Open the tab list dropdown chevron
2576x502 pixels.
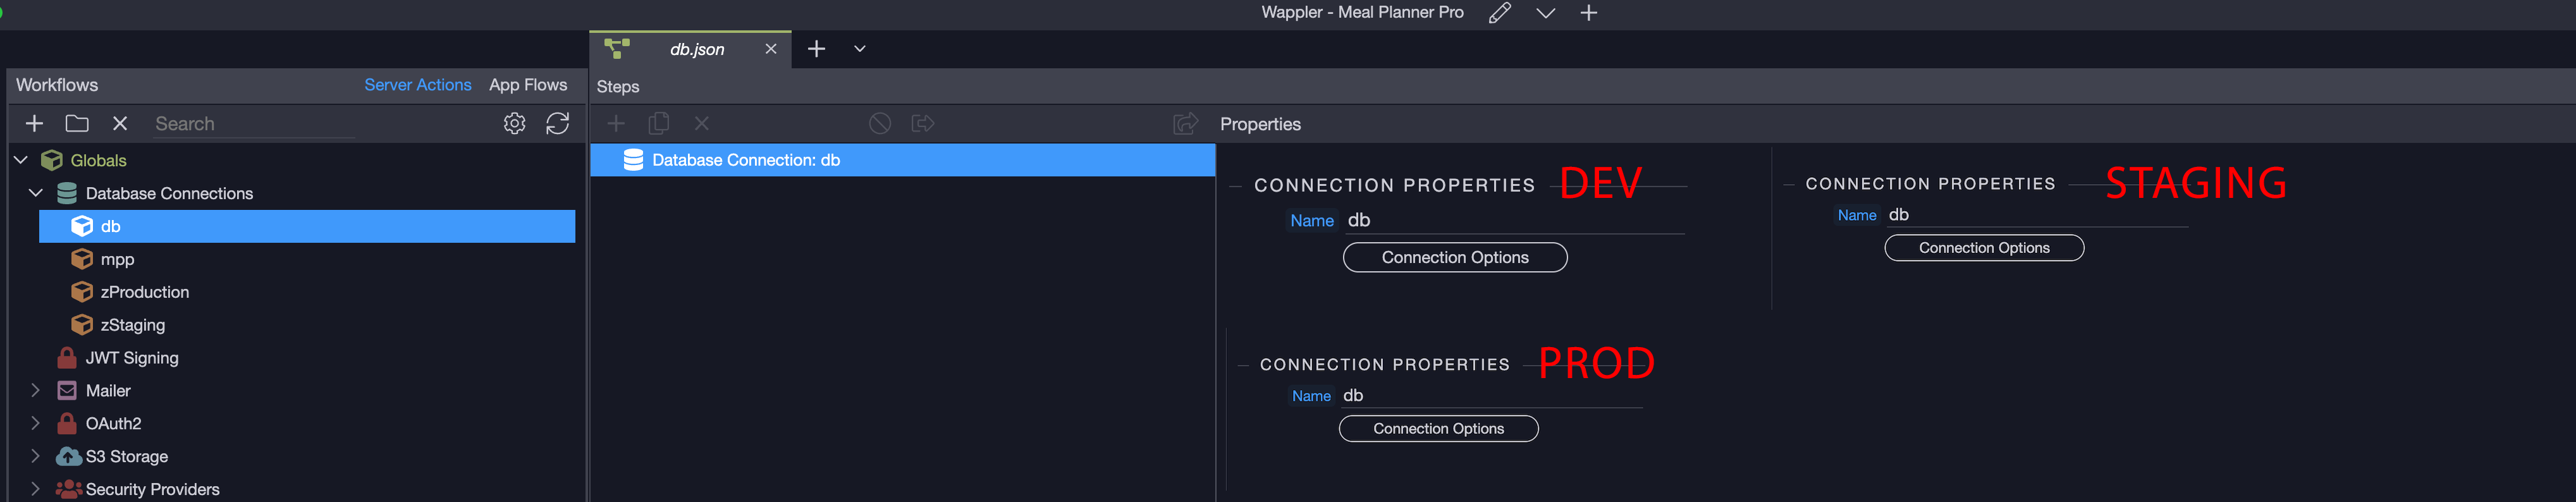pyautogui.click(x=859, y=49)
